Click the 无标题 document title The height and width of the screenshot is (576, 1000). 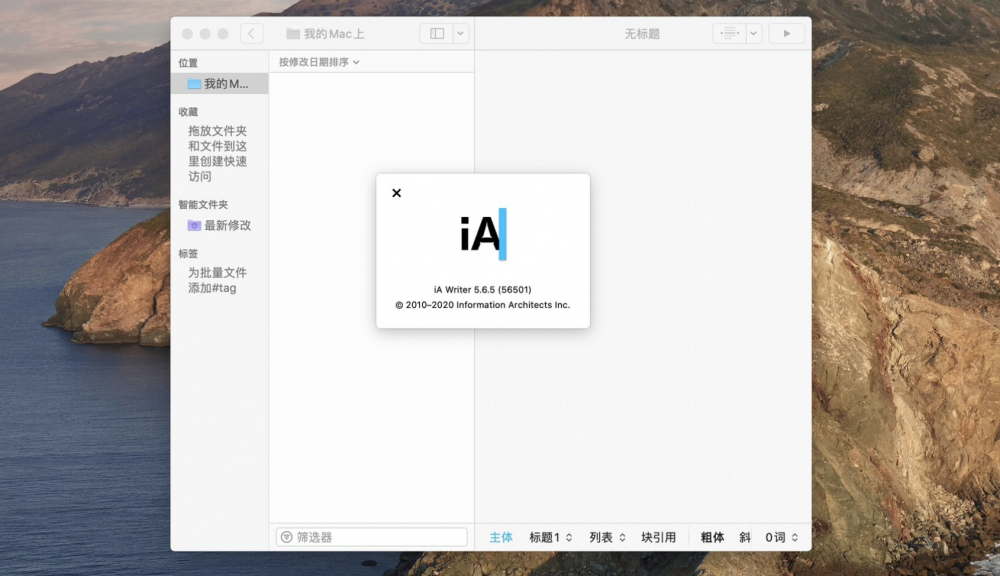pos(642,34)
